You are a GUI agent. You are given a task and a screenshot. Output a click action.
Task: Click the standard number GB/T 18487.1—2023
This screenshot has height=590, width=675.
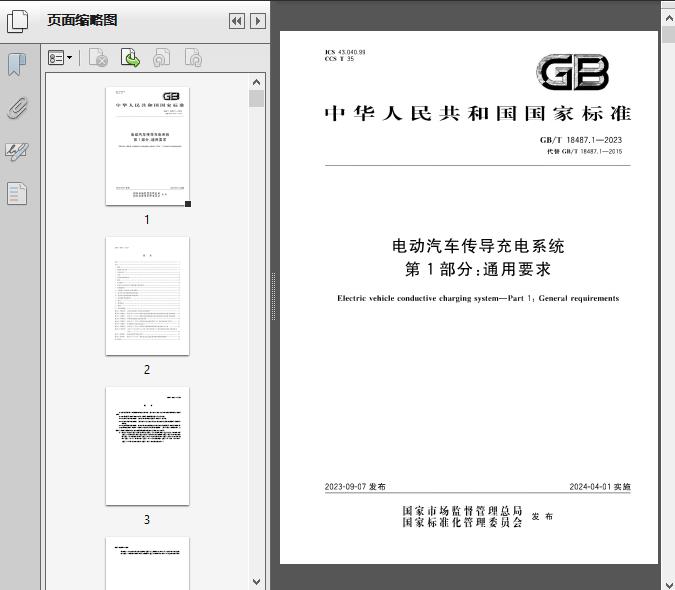pyautogui.click(x=581, y=140)
